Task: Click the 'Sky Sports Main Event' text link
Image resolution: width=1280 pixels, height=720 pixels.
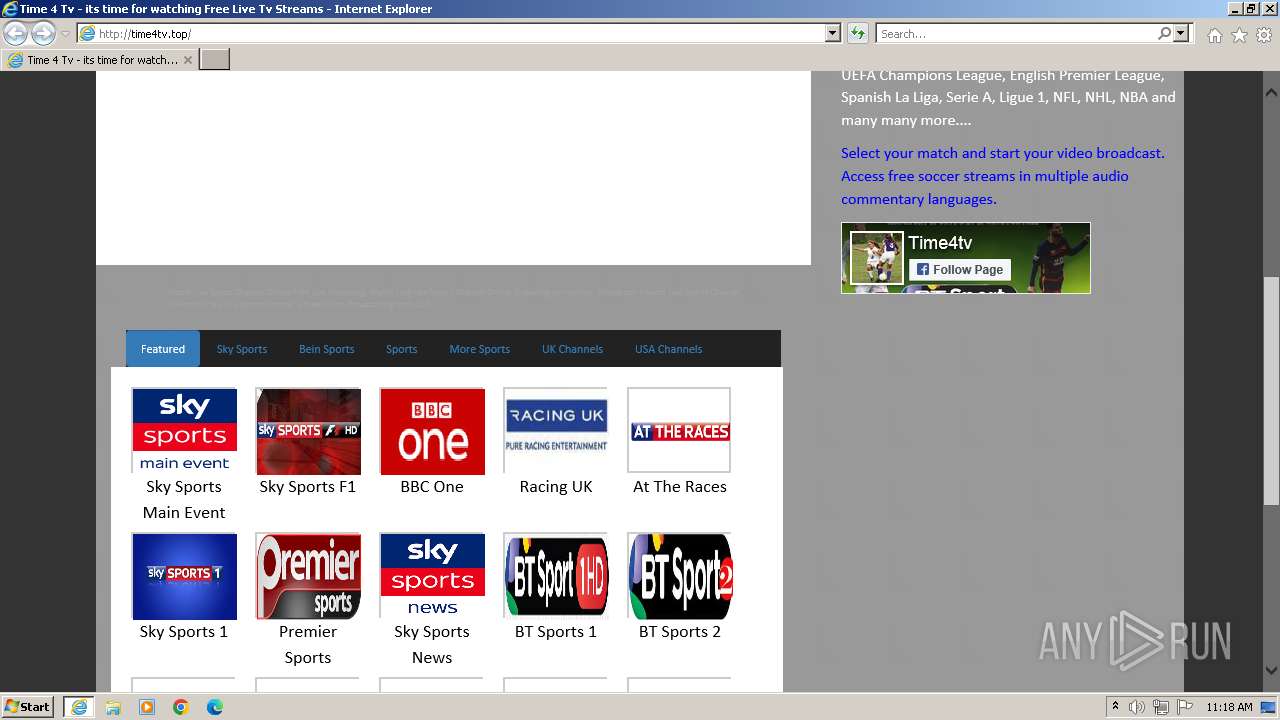Action: 184,499
